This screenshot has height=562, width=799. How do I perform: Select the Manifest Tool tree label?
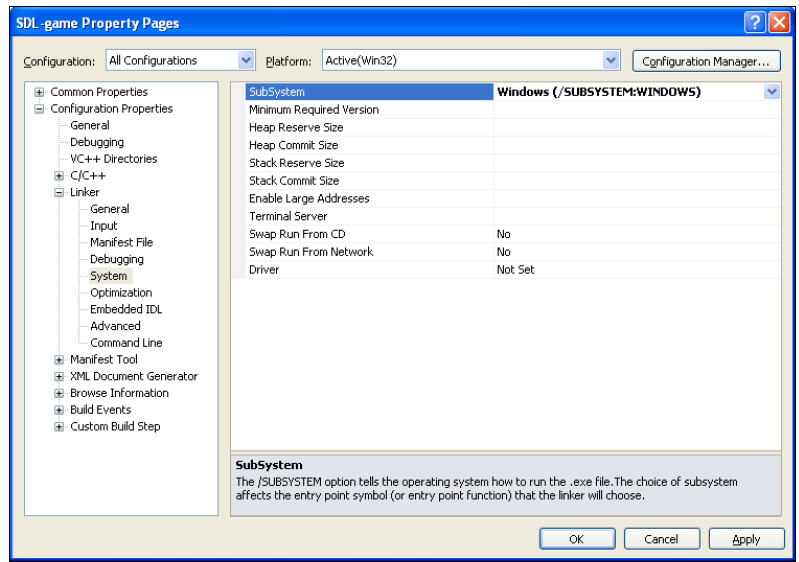[x=104, y=360]
